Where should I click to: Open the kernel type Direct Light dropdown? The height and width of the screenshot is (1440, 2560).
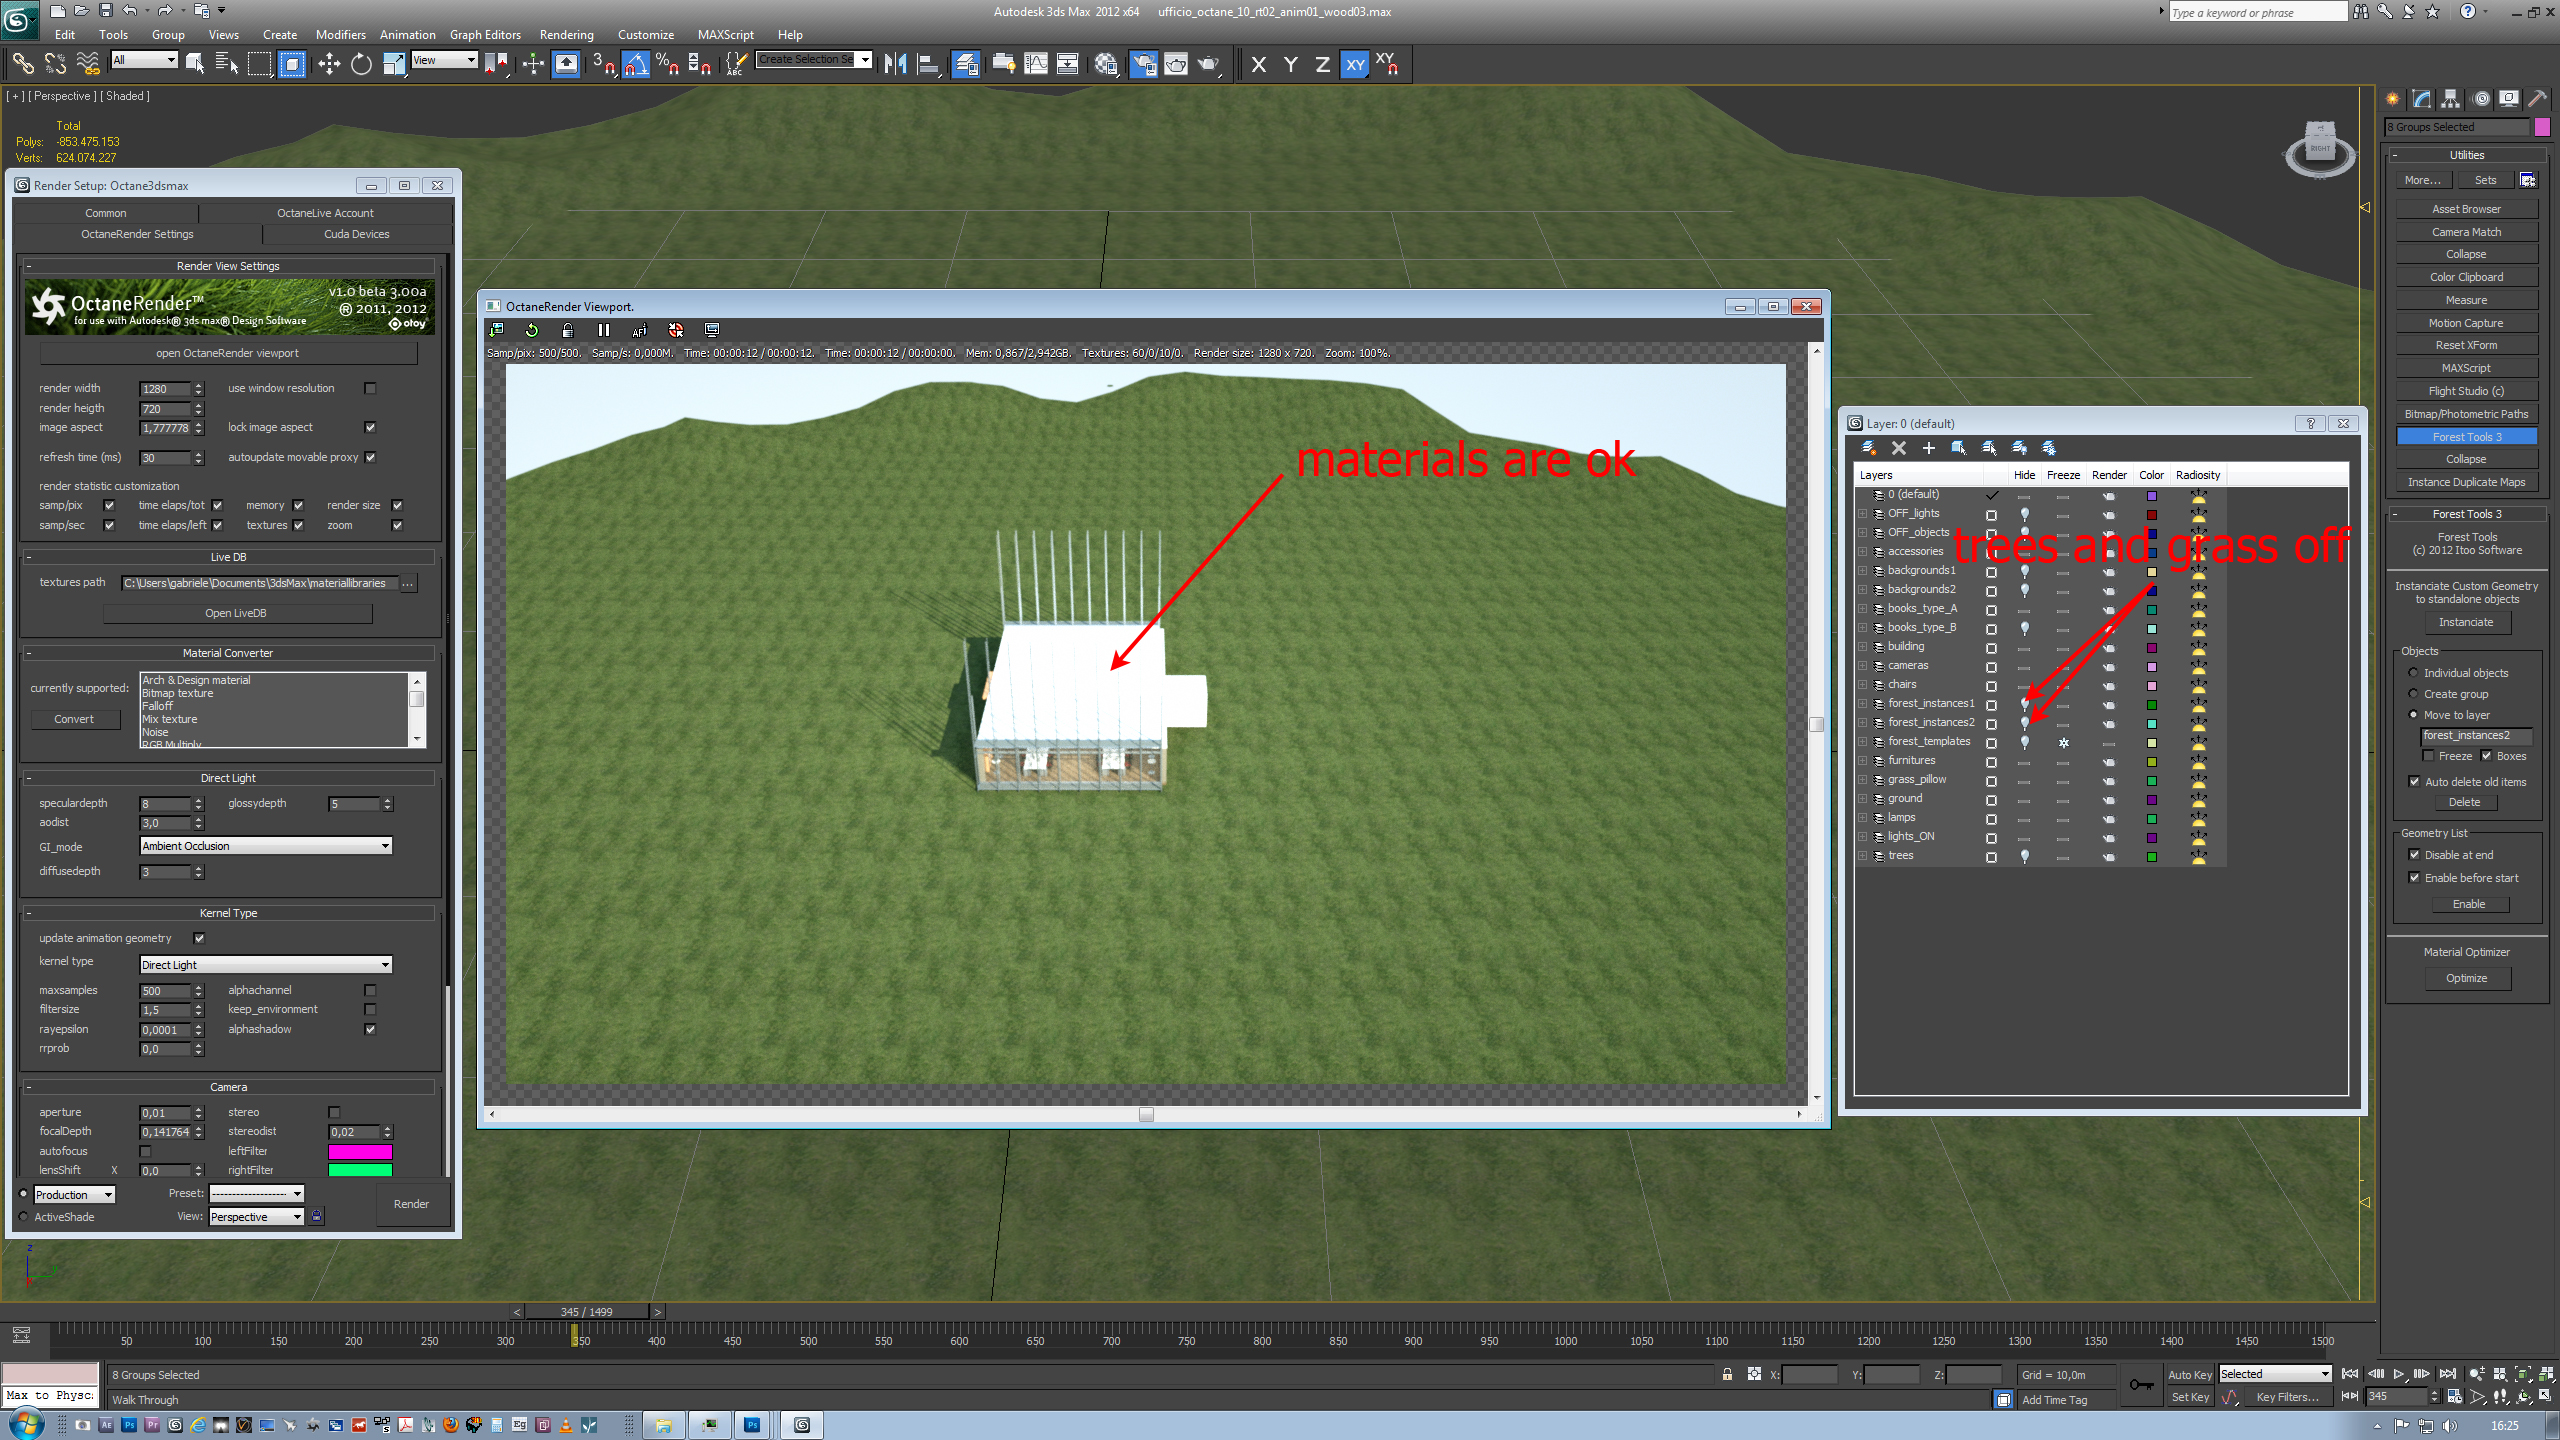coord(265,965)
